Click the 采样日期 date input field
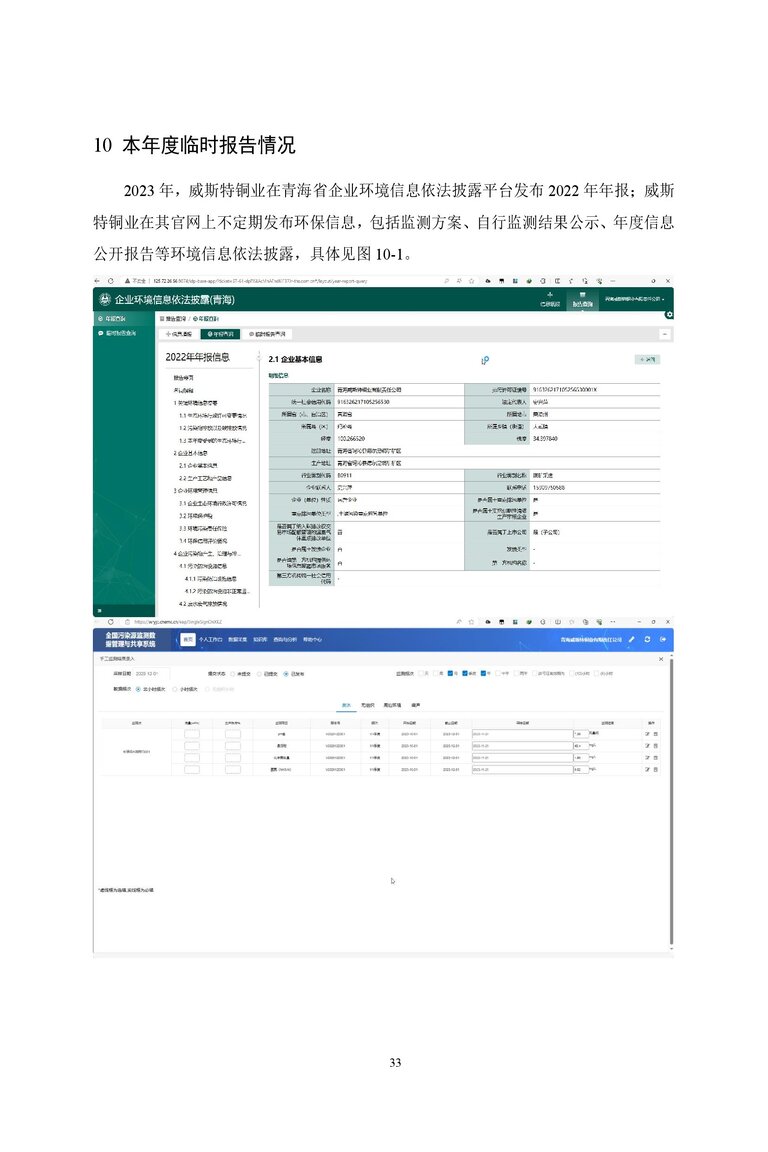 click(153, 674)
